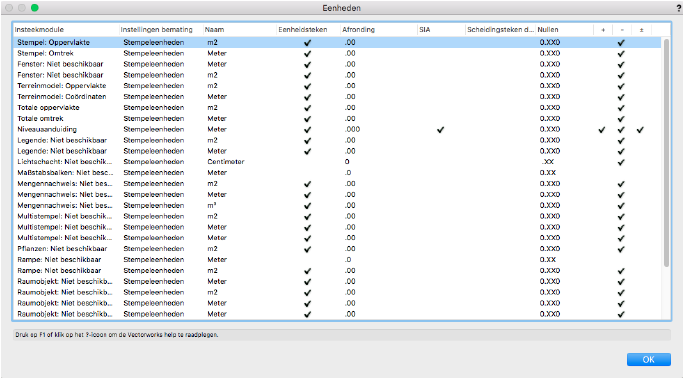Image resolution: width=684 pixels, height=380 pixels.
Task: Toggle Eenheidsteken checkmark for Stempel: Omtrek row
Action: point(308,54)
